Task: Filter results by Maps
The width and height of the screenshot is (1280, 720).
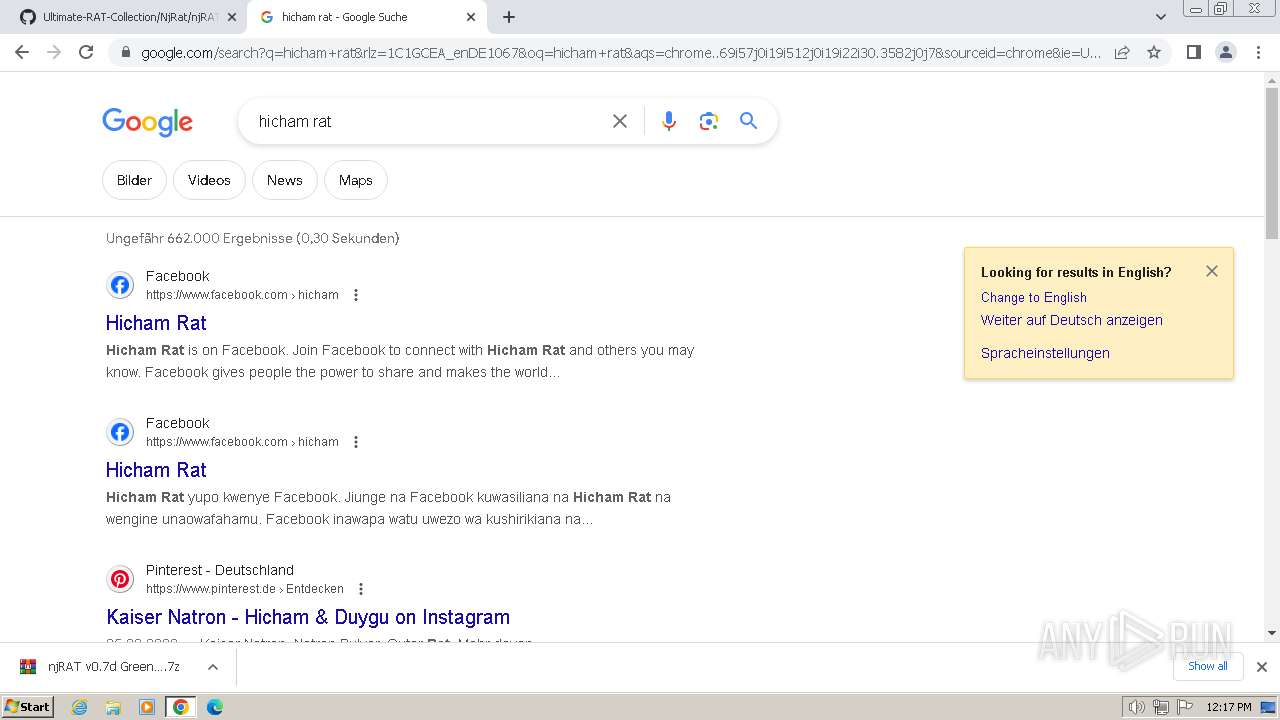Action: [x=355, y=180]
